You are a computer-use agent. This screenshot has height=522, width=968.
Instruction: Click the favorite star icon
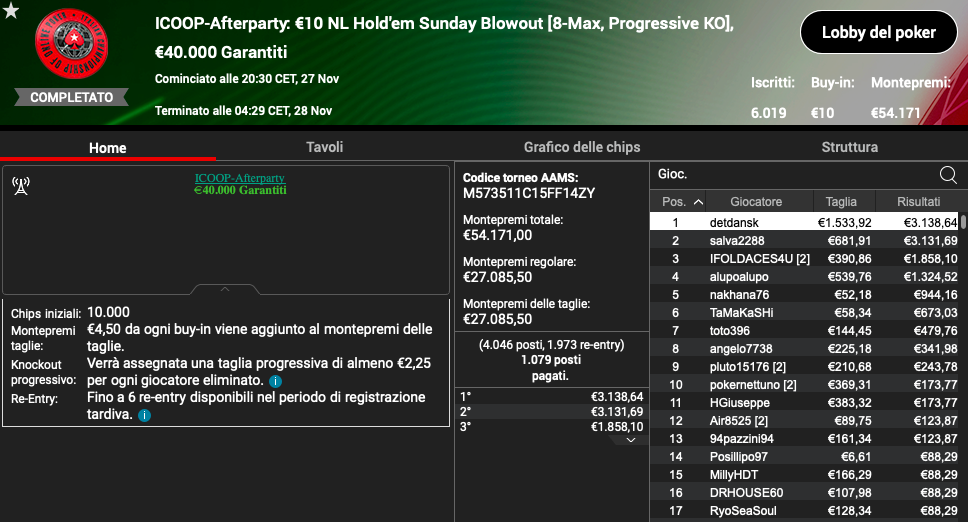11,11
